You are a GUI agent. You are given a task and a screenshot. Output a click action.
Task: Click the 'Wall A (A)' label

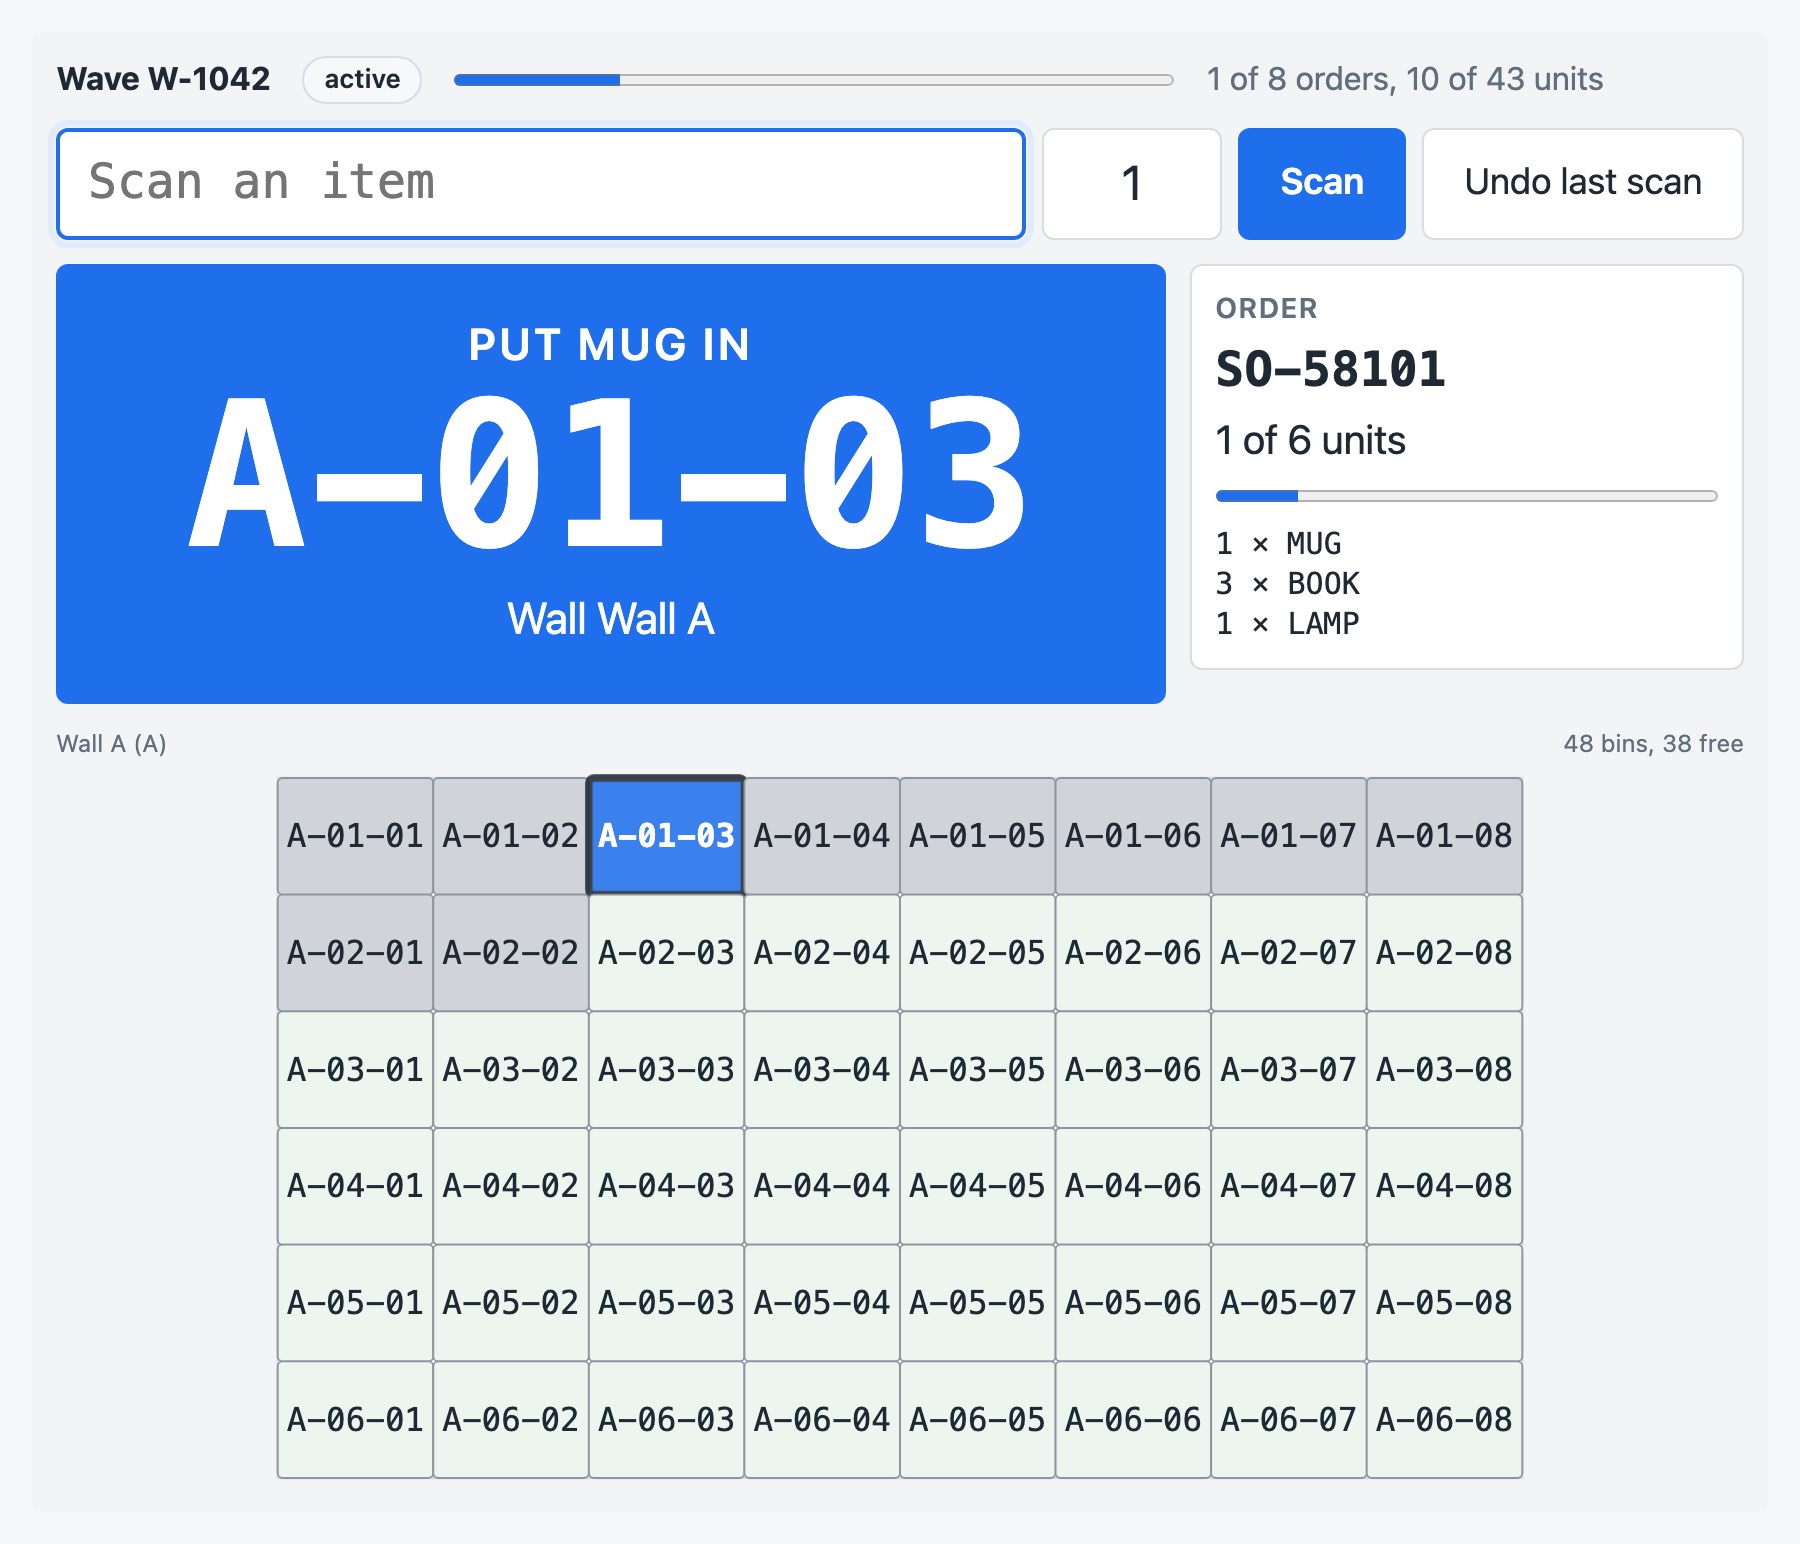(112, 744)
